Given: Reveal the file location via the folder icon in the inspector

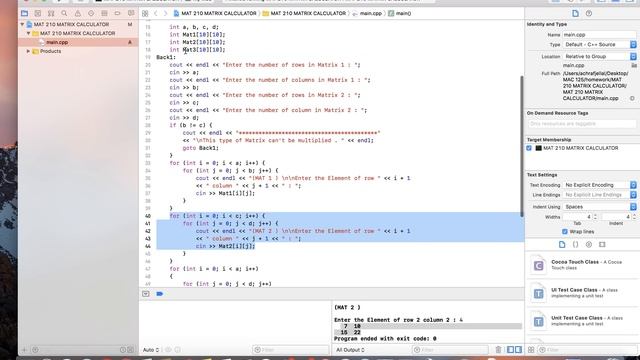Looking at the screenshot, I should 634,65.
